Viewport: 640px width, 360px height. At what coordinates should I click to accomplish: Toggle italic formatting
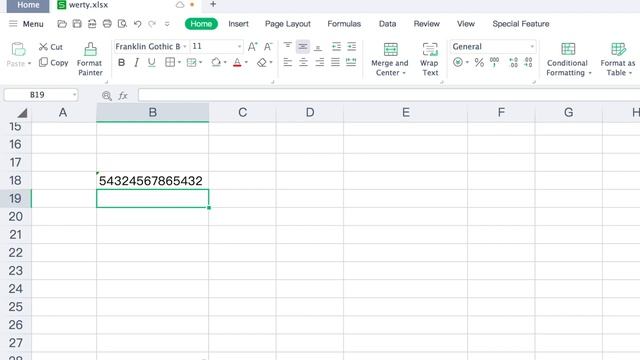136,62
